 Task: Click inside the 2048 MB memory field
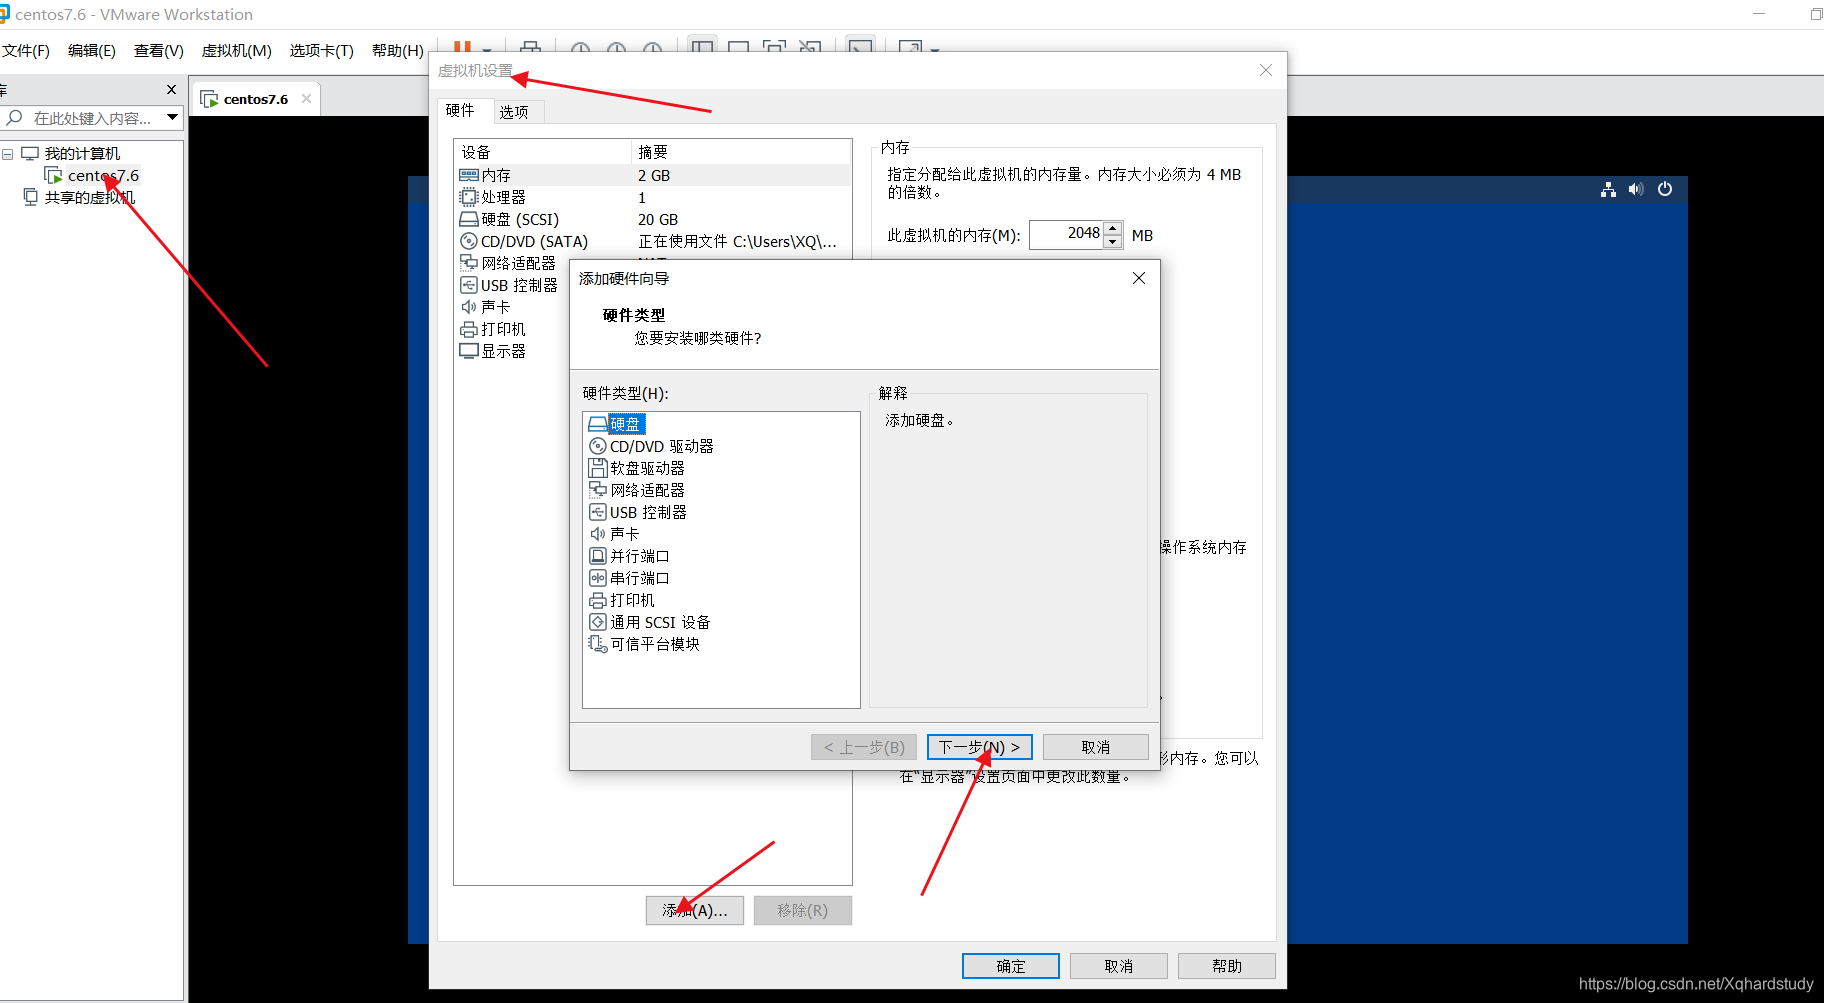(1075, 233)
